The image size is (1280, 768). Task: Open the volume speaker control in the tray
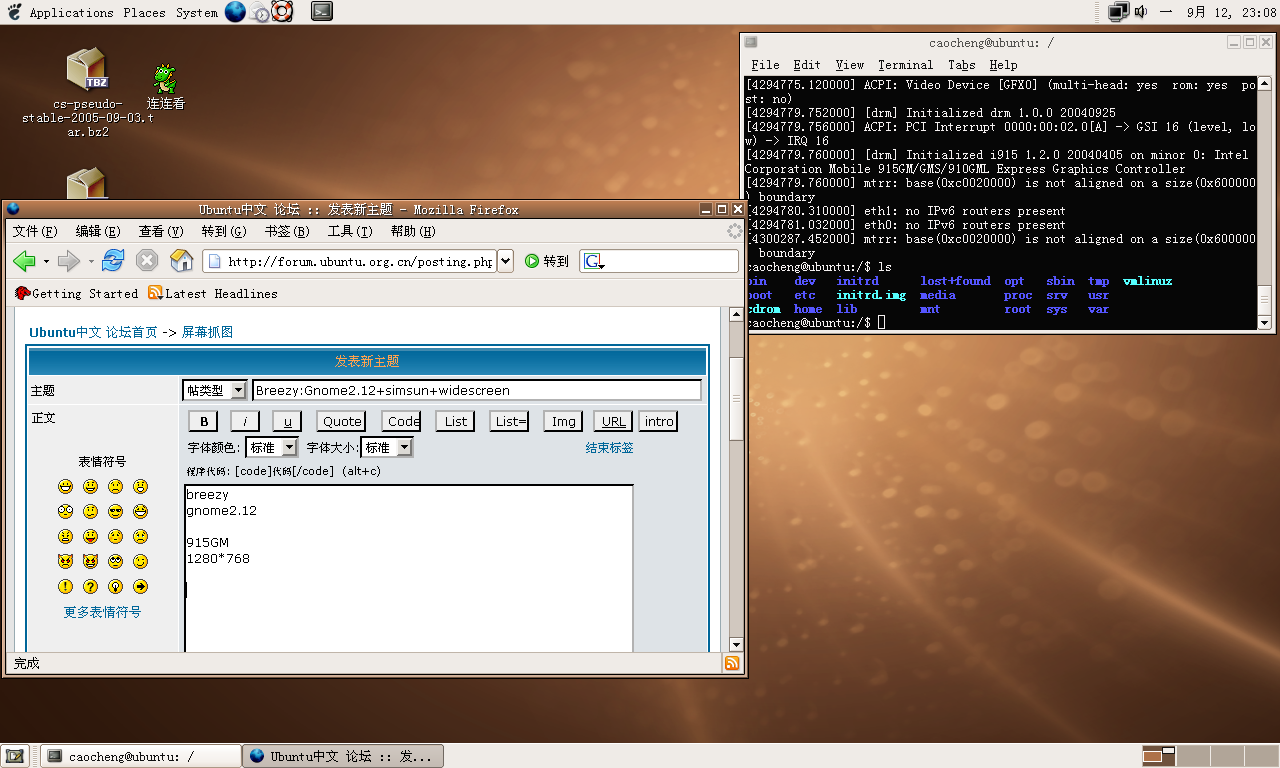click(1140, 12)
